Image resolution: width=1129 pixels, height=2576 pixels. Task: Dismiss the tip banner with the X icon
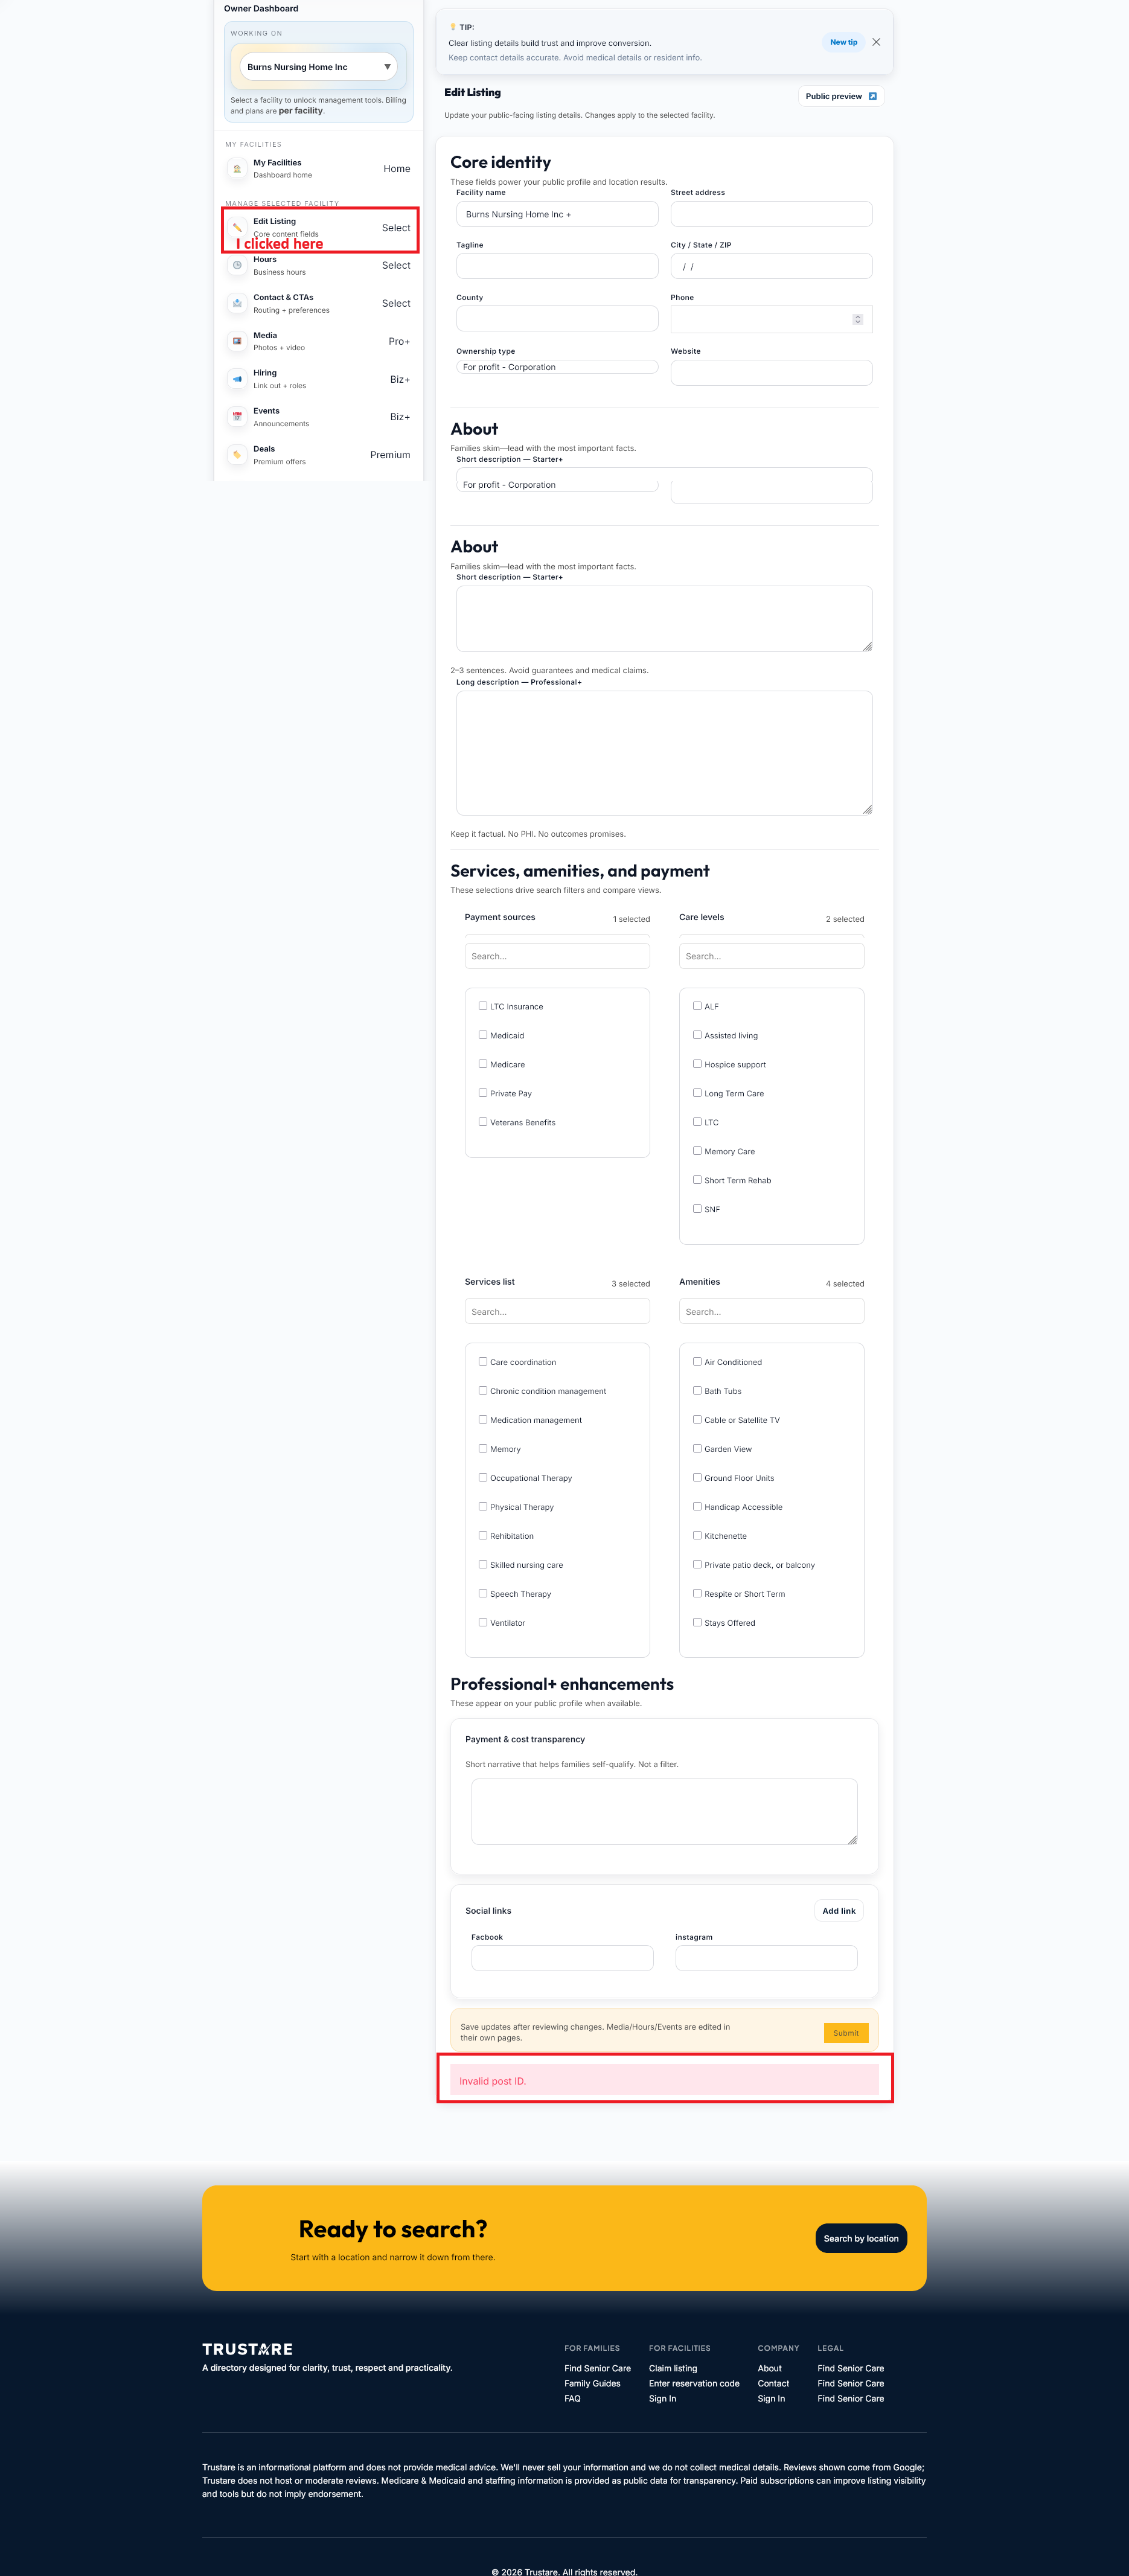[x=876, y=42]
